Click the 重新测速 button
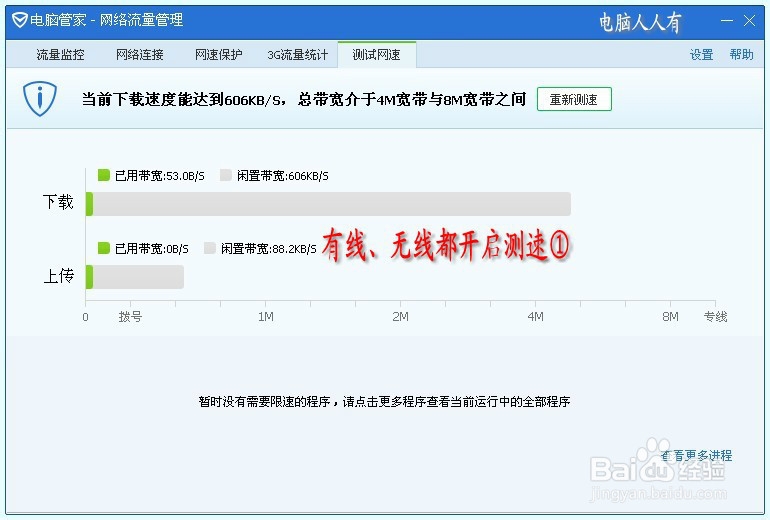The height and width of the screenshot is (520, 770). click(x=574, y=99)
